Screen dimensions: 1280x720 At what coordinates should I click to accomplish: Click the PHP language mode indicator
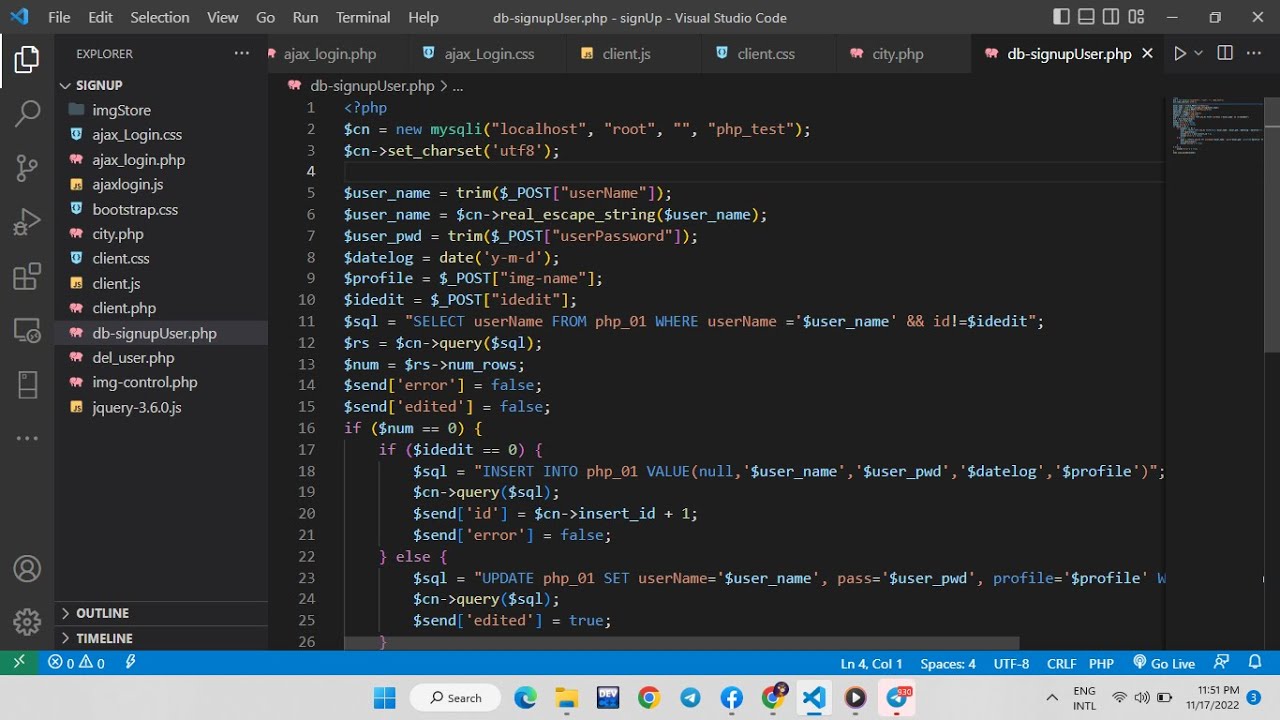point(1101,663)
